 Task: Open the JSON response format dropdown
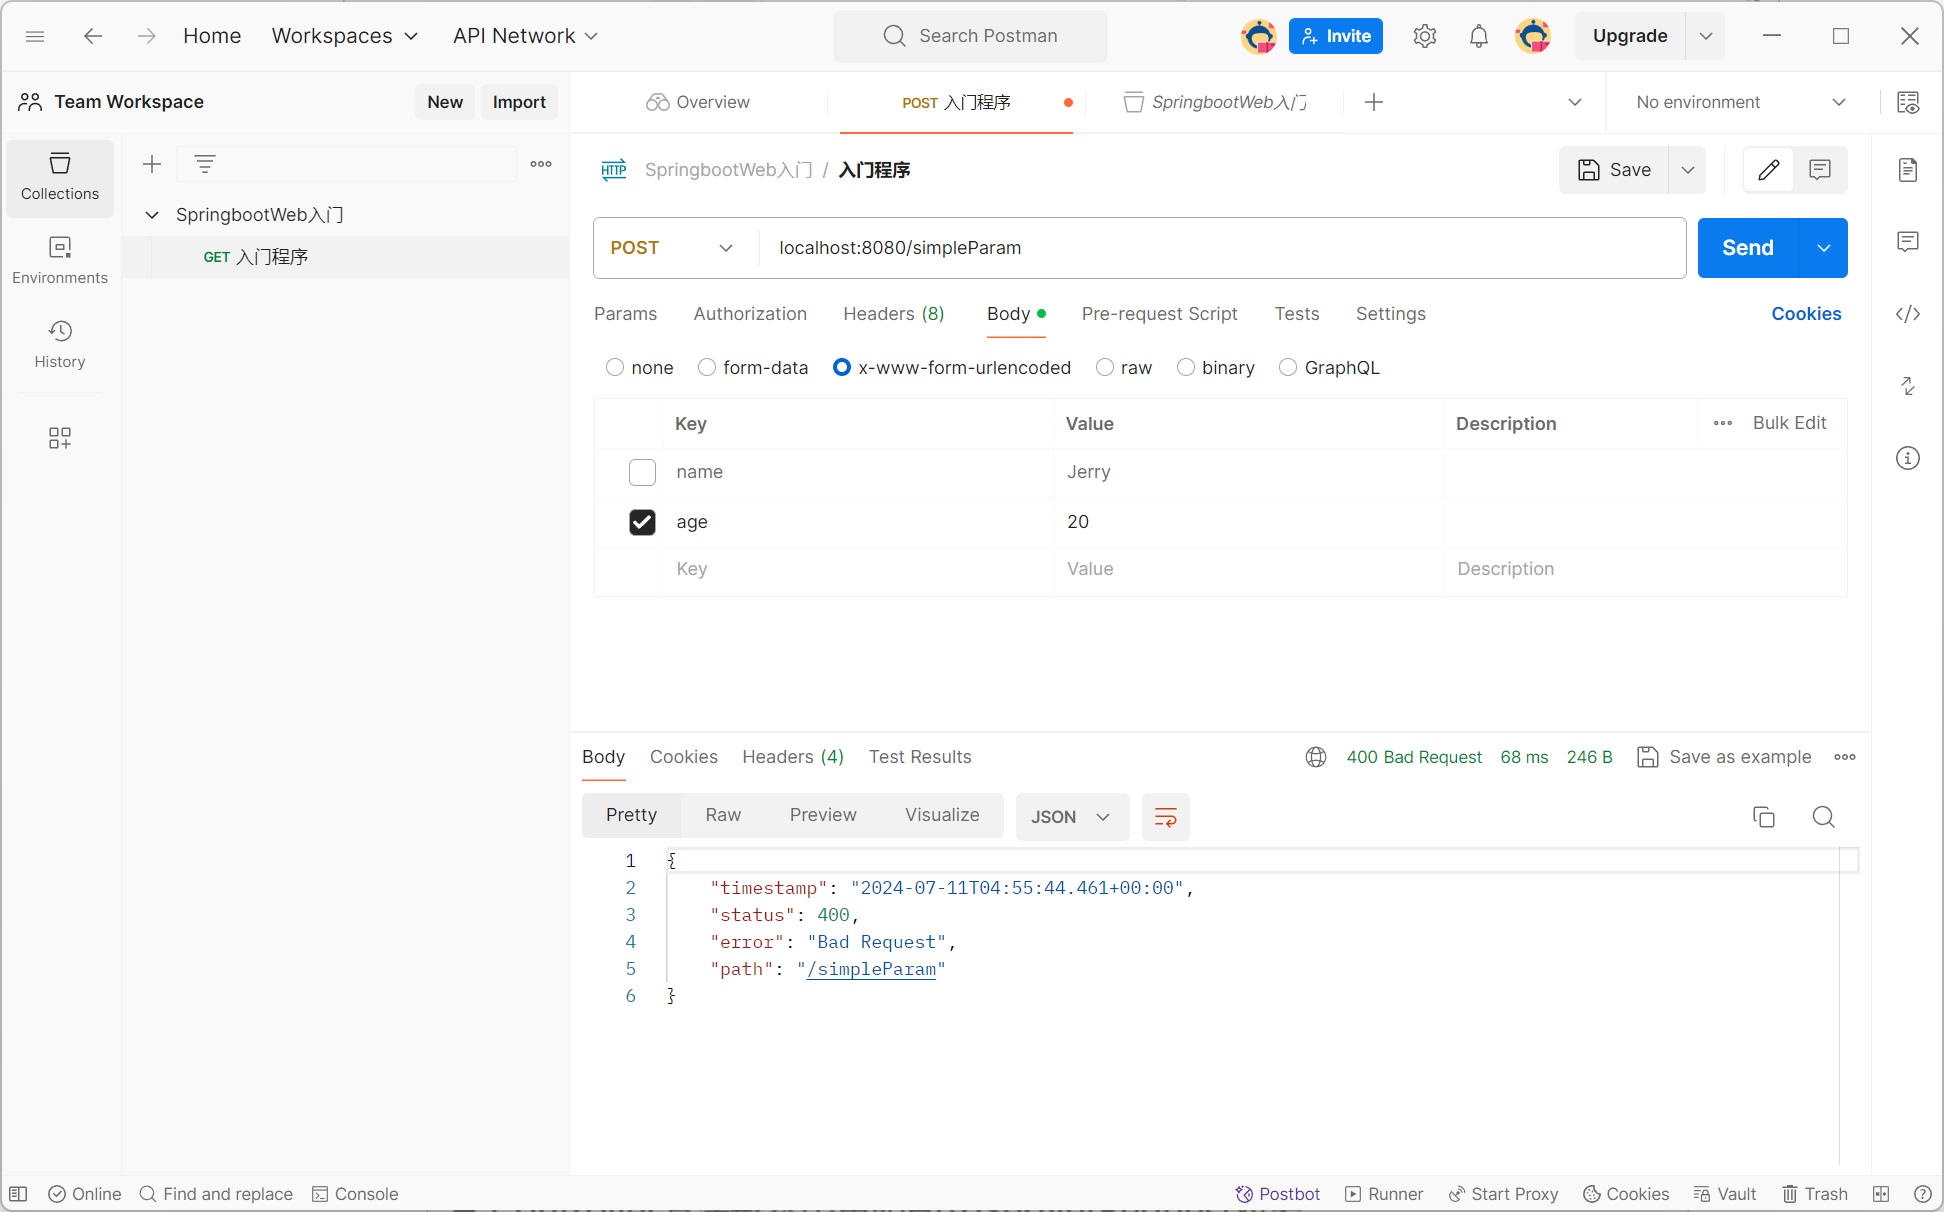(1072, 817)
